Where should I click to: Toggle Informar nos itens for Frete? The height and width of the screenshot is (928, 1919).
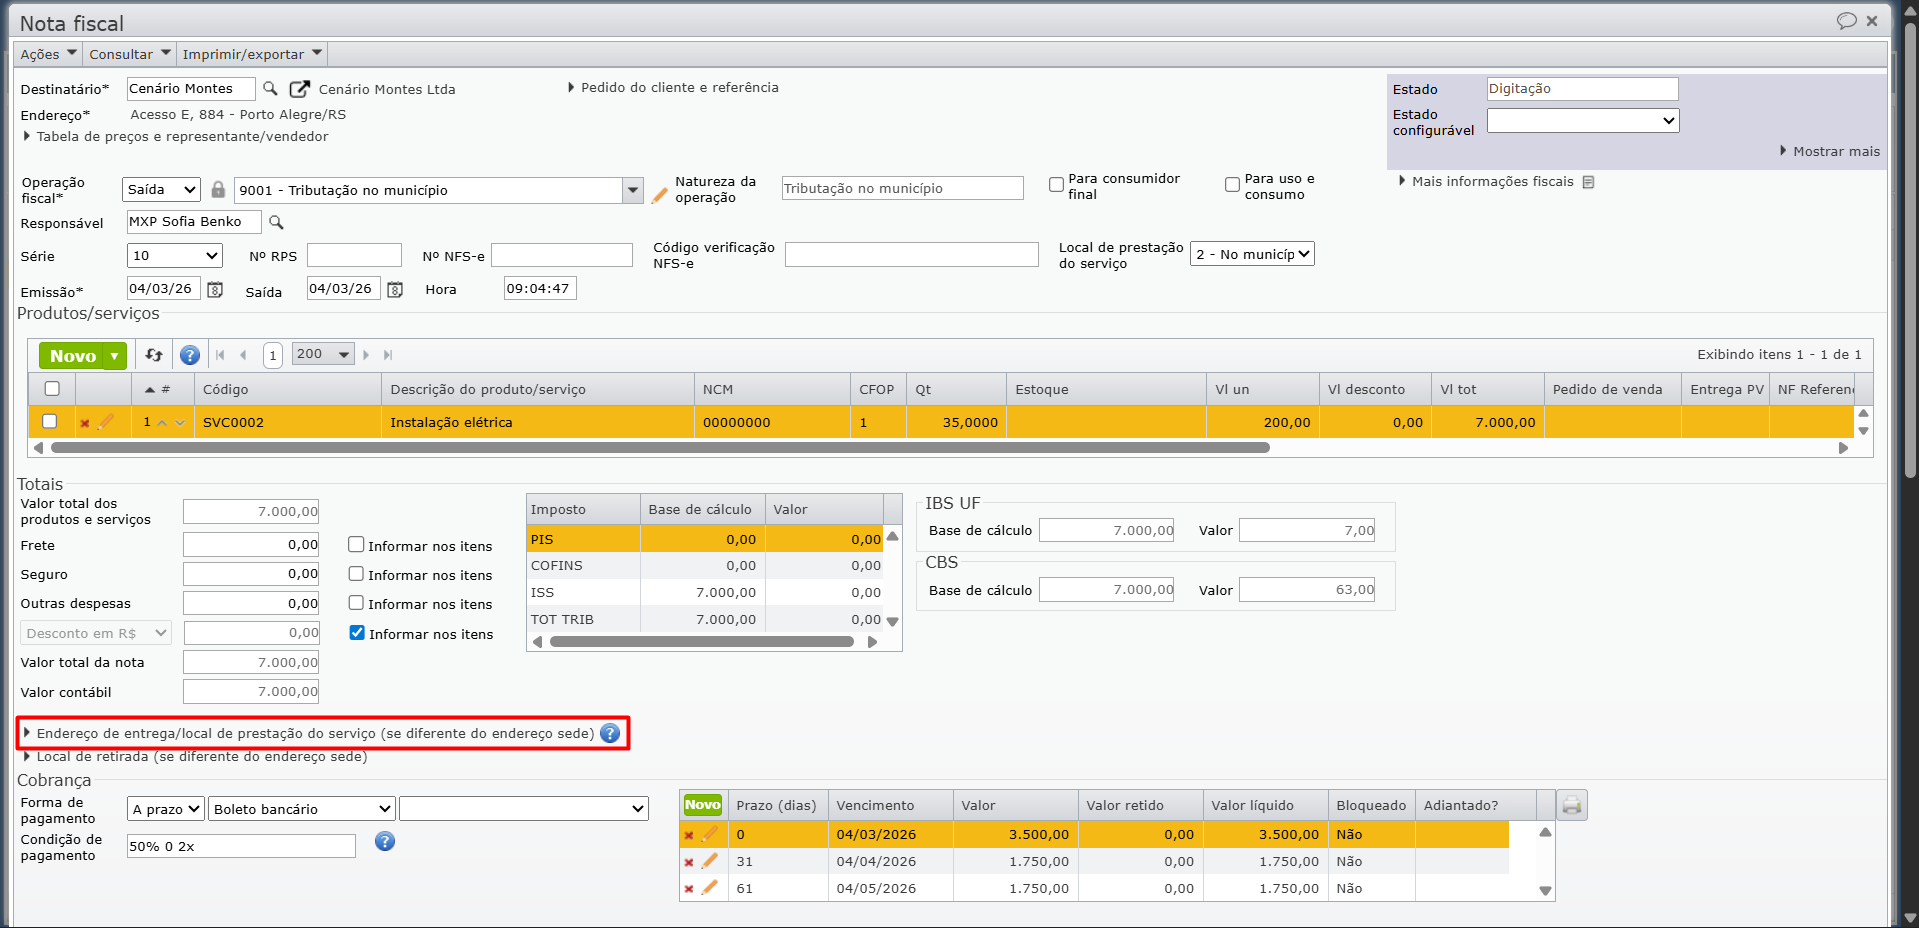tap(356, 545)
